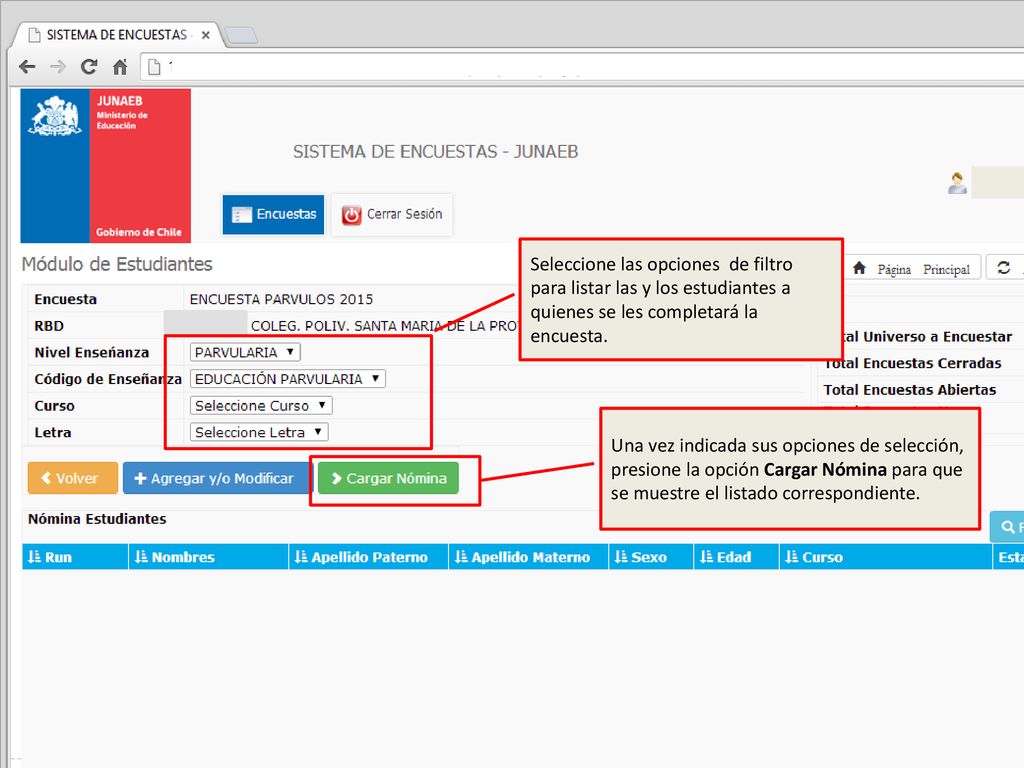Screen dimensions: 1024x768
Task: Open a new browser tab
Action: [x=241, y=35]
